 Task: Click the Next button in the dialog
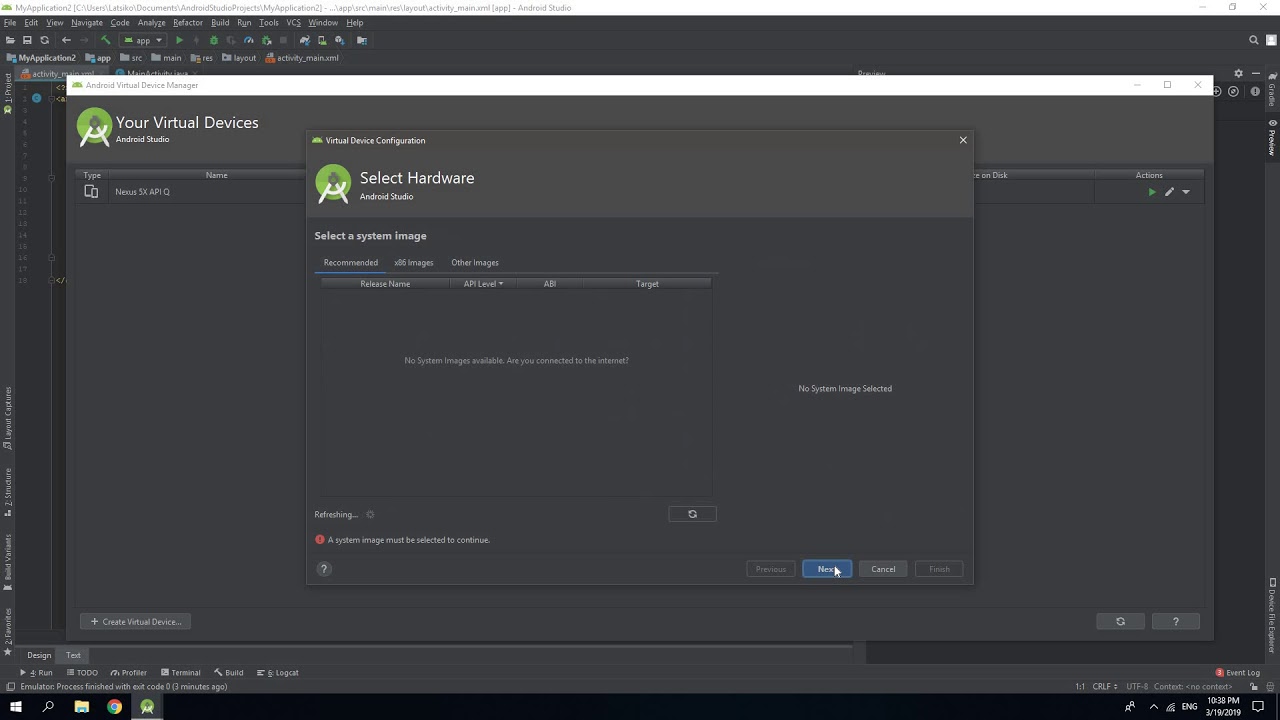827,569
